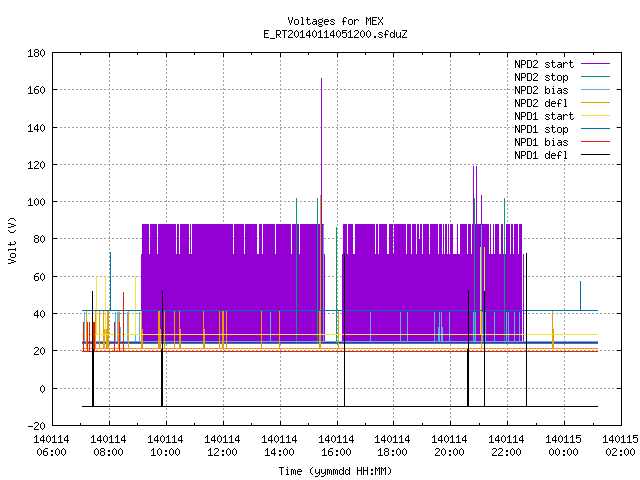Click the 140114 18:00 time tick label
The width and height of the screenshot is (640, 480).
393,446
